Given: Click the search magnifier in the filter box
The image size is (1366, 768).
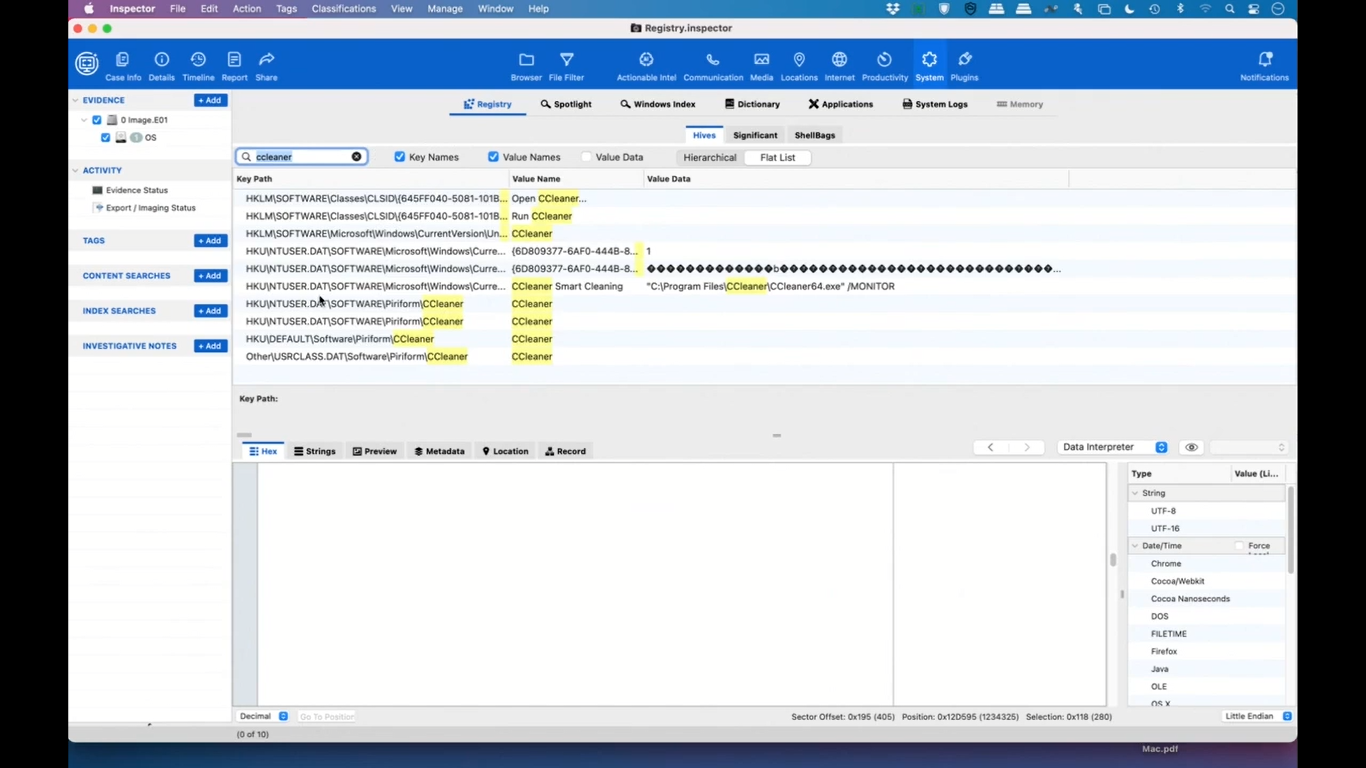Looking at the screenshot, I should [246, 157].
